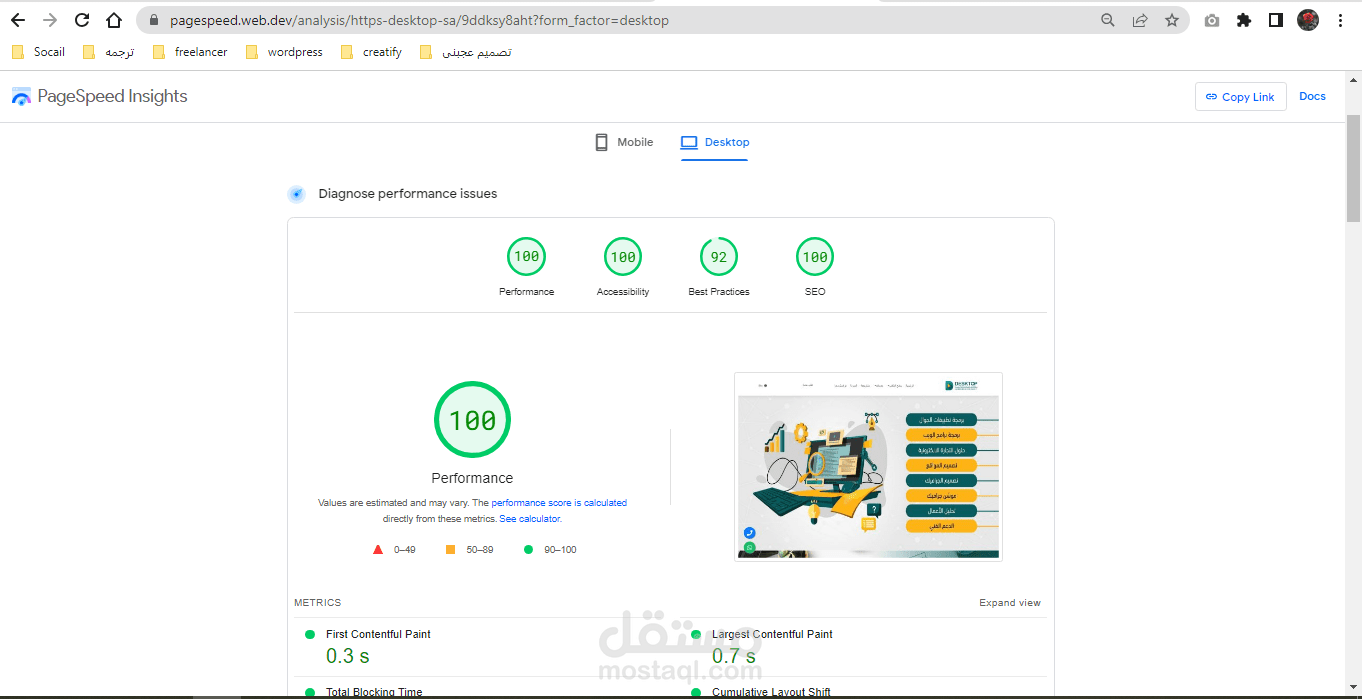
Task: Open the wordpress bookmark folder
Action: tap(283, 52)
